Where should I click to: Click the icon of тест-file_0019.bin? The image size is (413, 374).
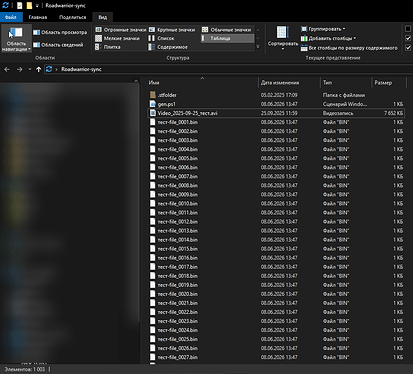[x=153, y=285]
